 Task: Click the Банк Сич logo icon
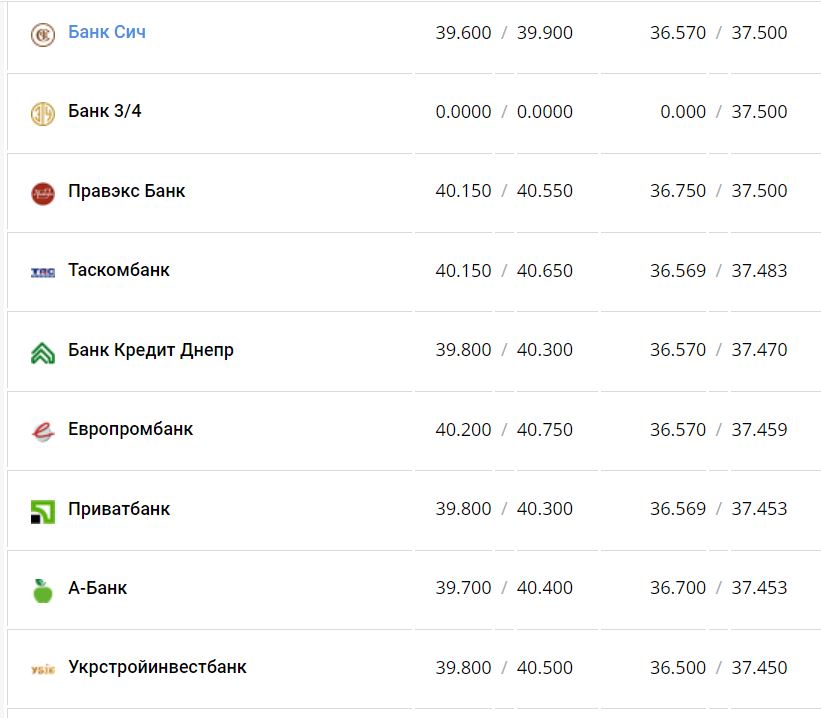42,34
